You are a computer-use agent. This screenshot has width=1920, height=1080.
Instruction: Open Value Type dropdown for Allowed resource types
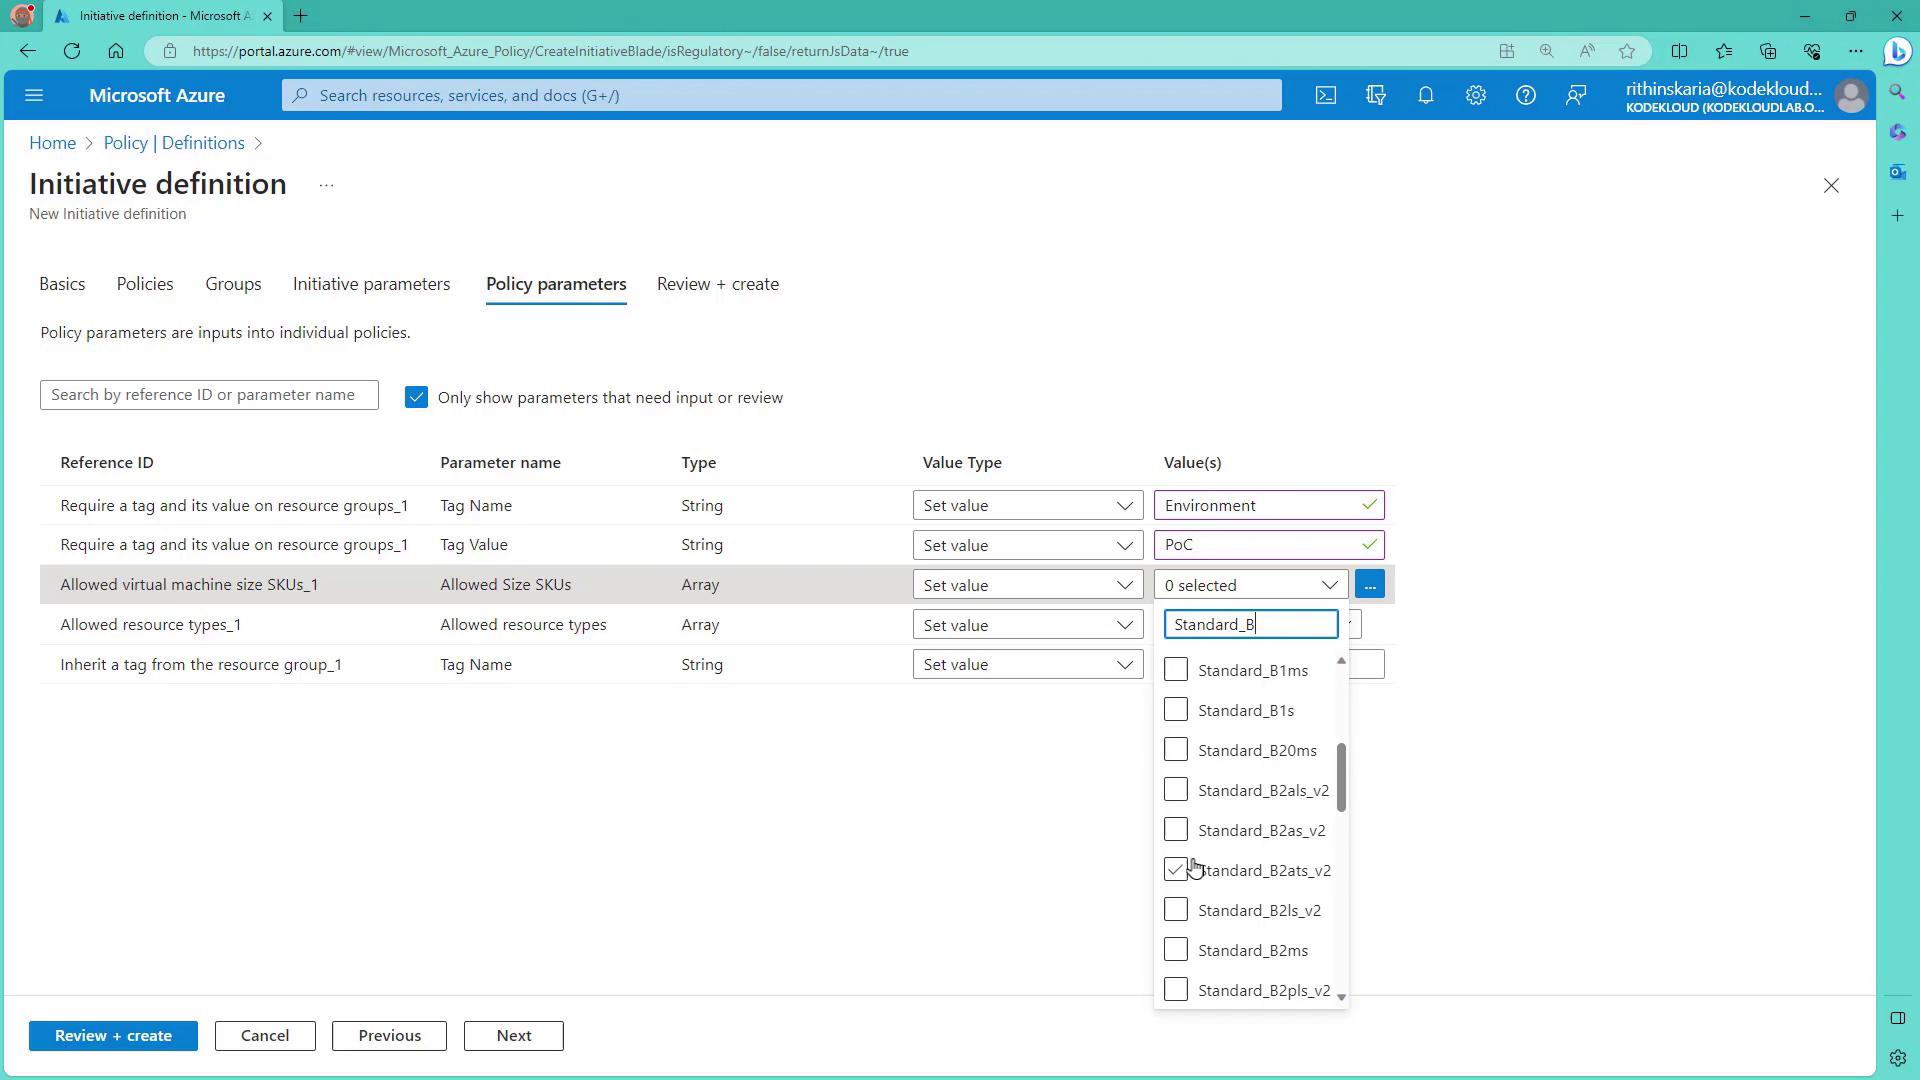point(1027,625)
